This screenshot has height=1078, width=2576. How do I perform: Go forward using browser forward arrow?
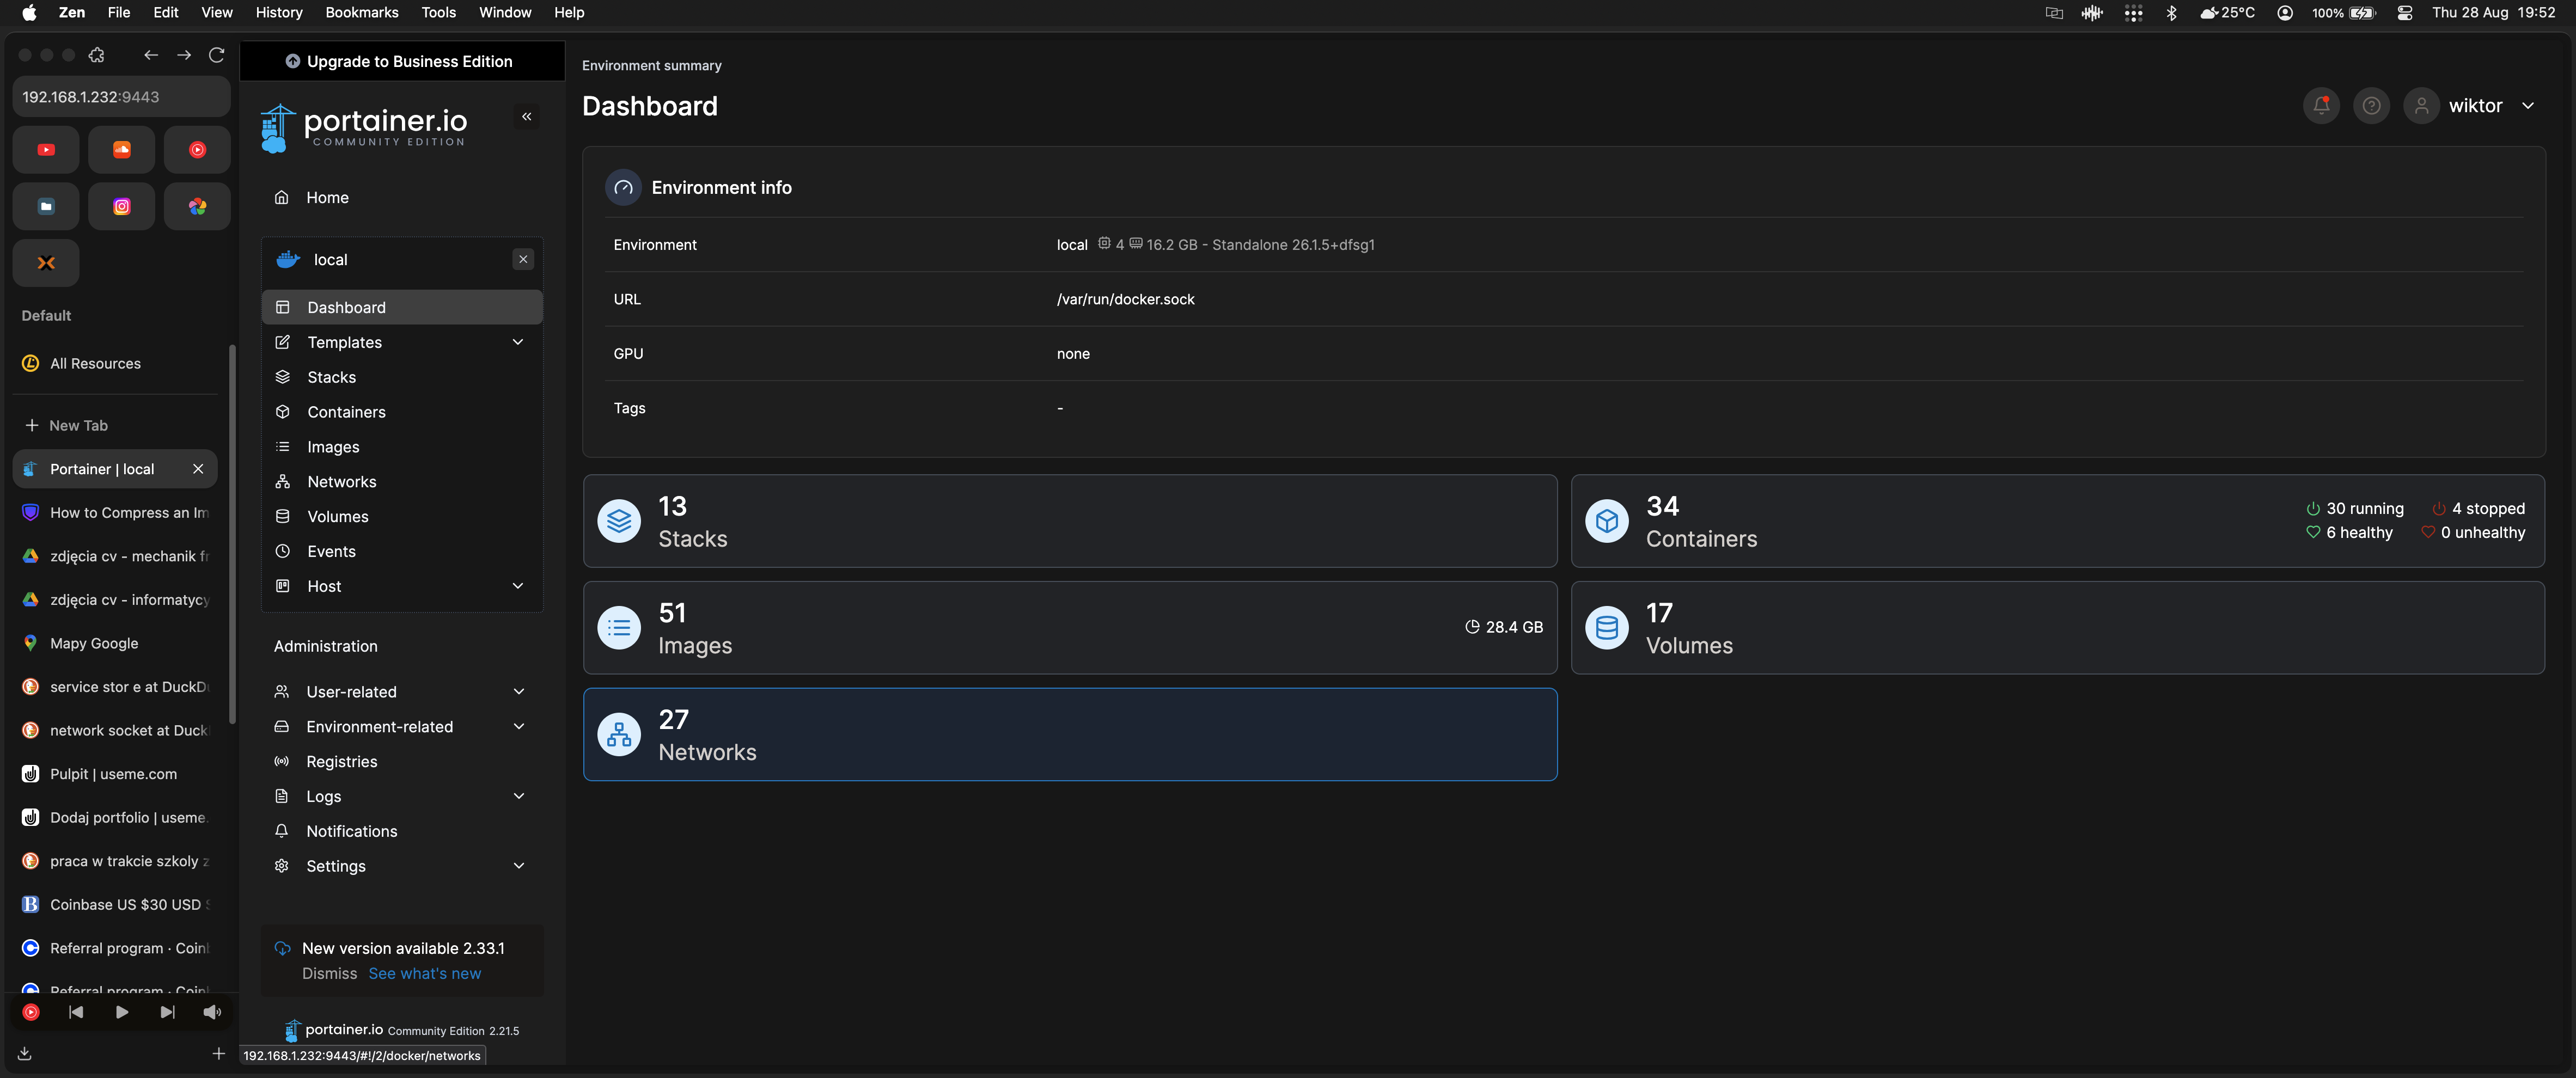(x=184, y=55)
